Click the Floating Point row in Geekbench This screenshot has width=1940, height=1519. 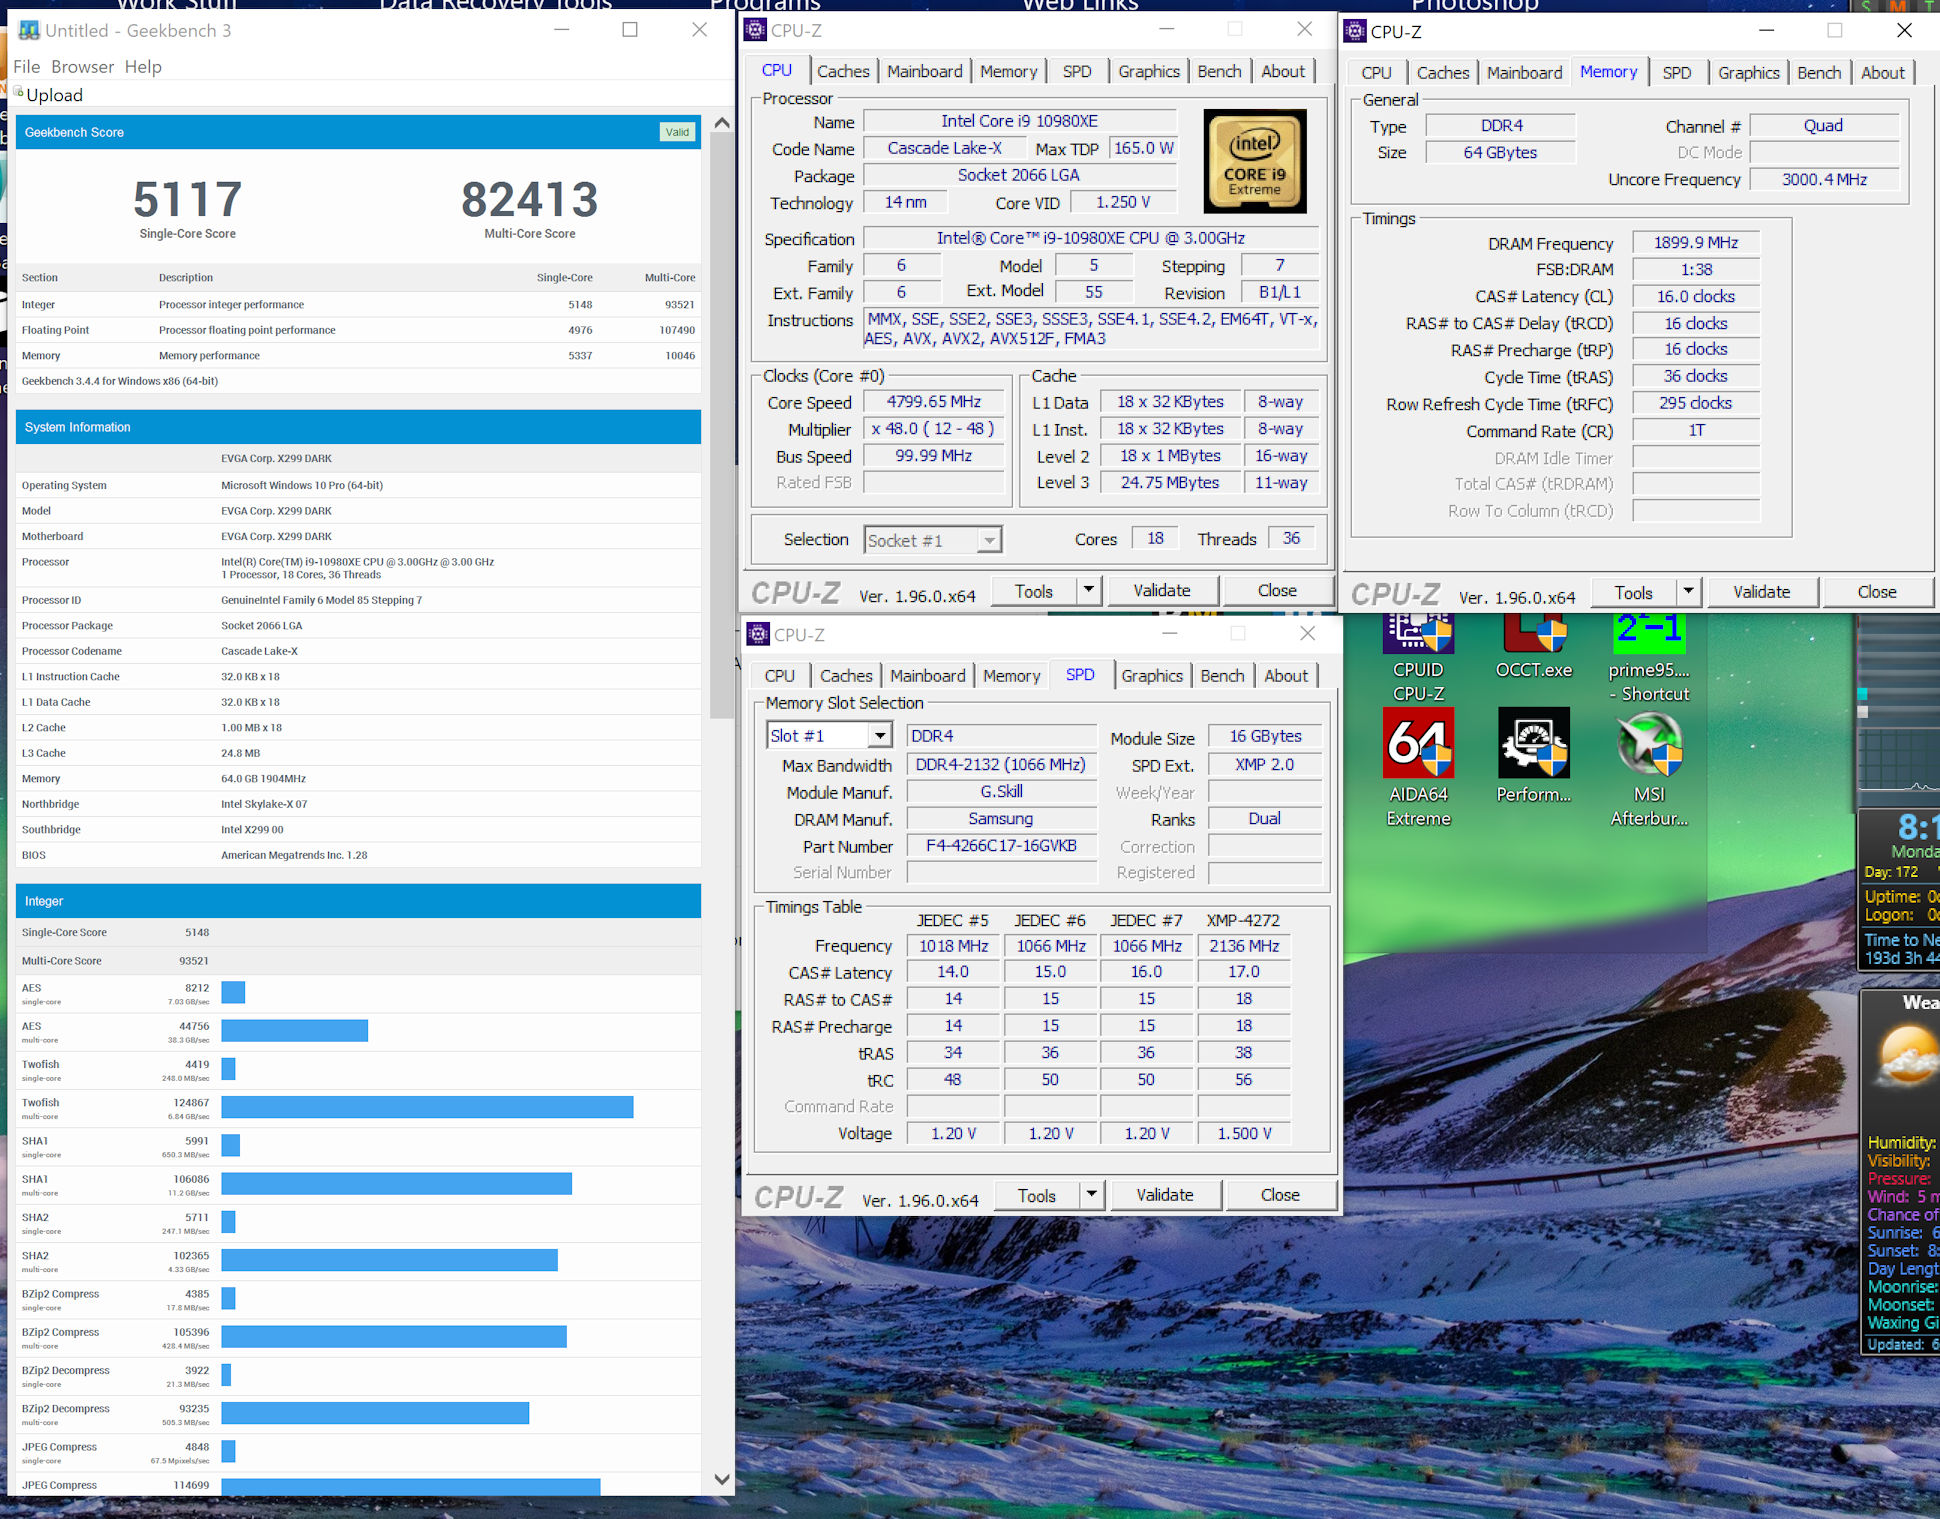click(x=358, y=330)
